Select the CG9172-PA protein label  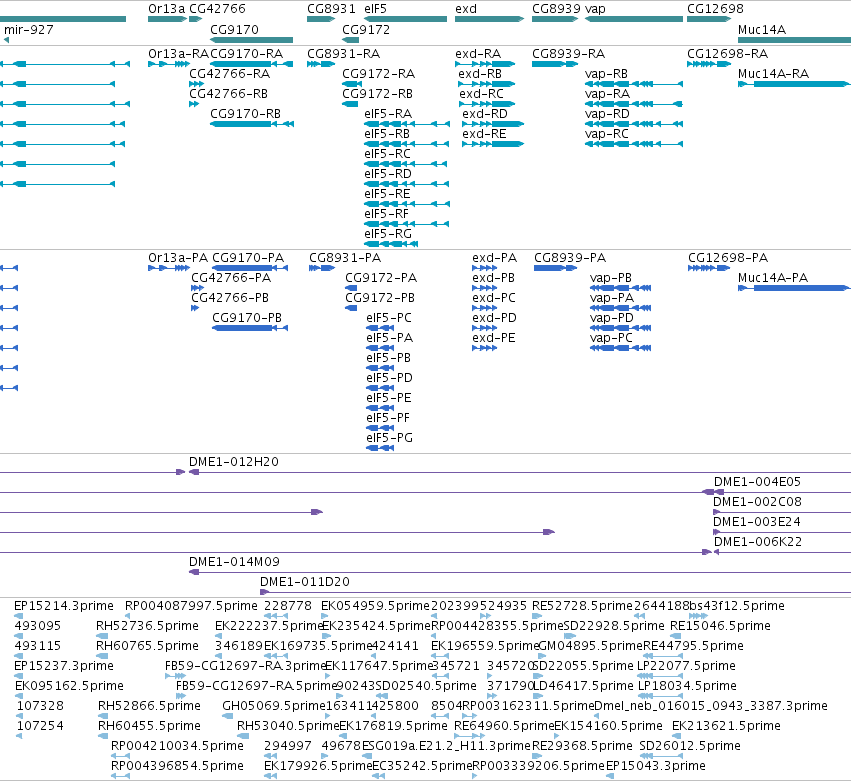381,278
